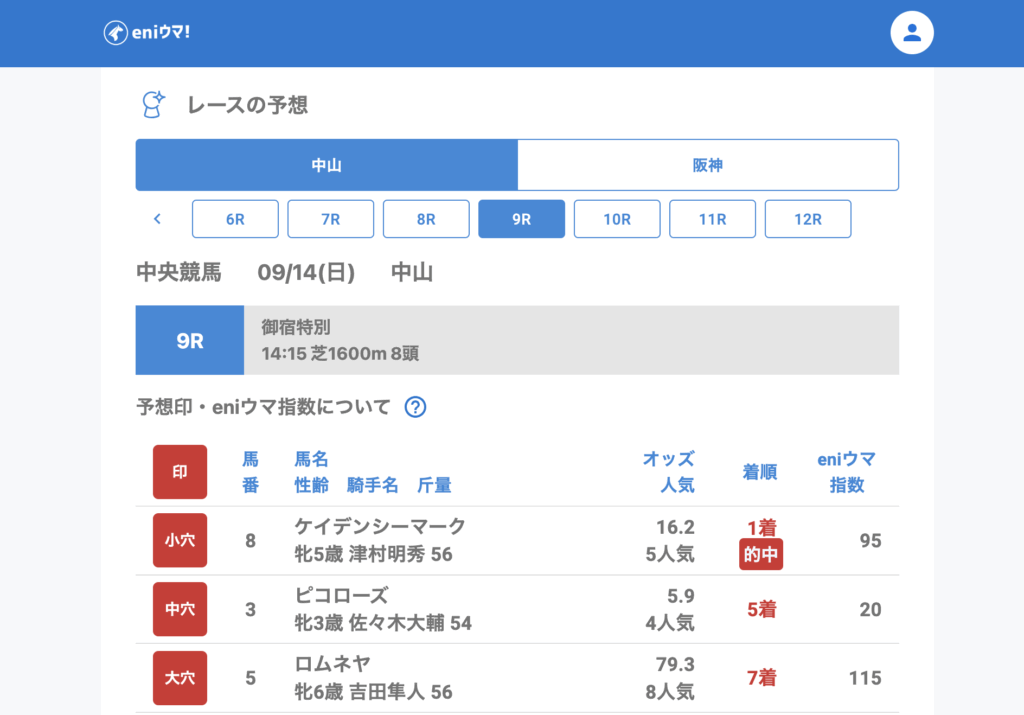Select the 中山 racecourse tab

pyautogui.click(x=326, y=165)
